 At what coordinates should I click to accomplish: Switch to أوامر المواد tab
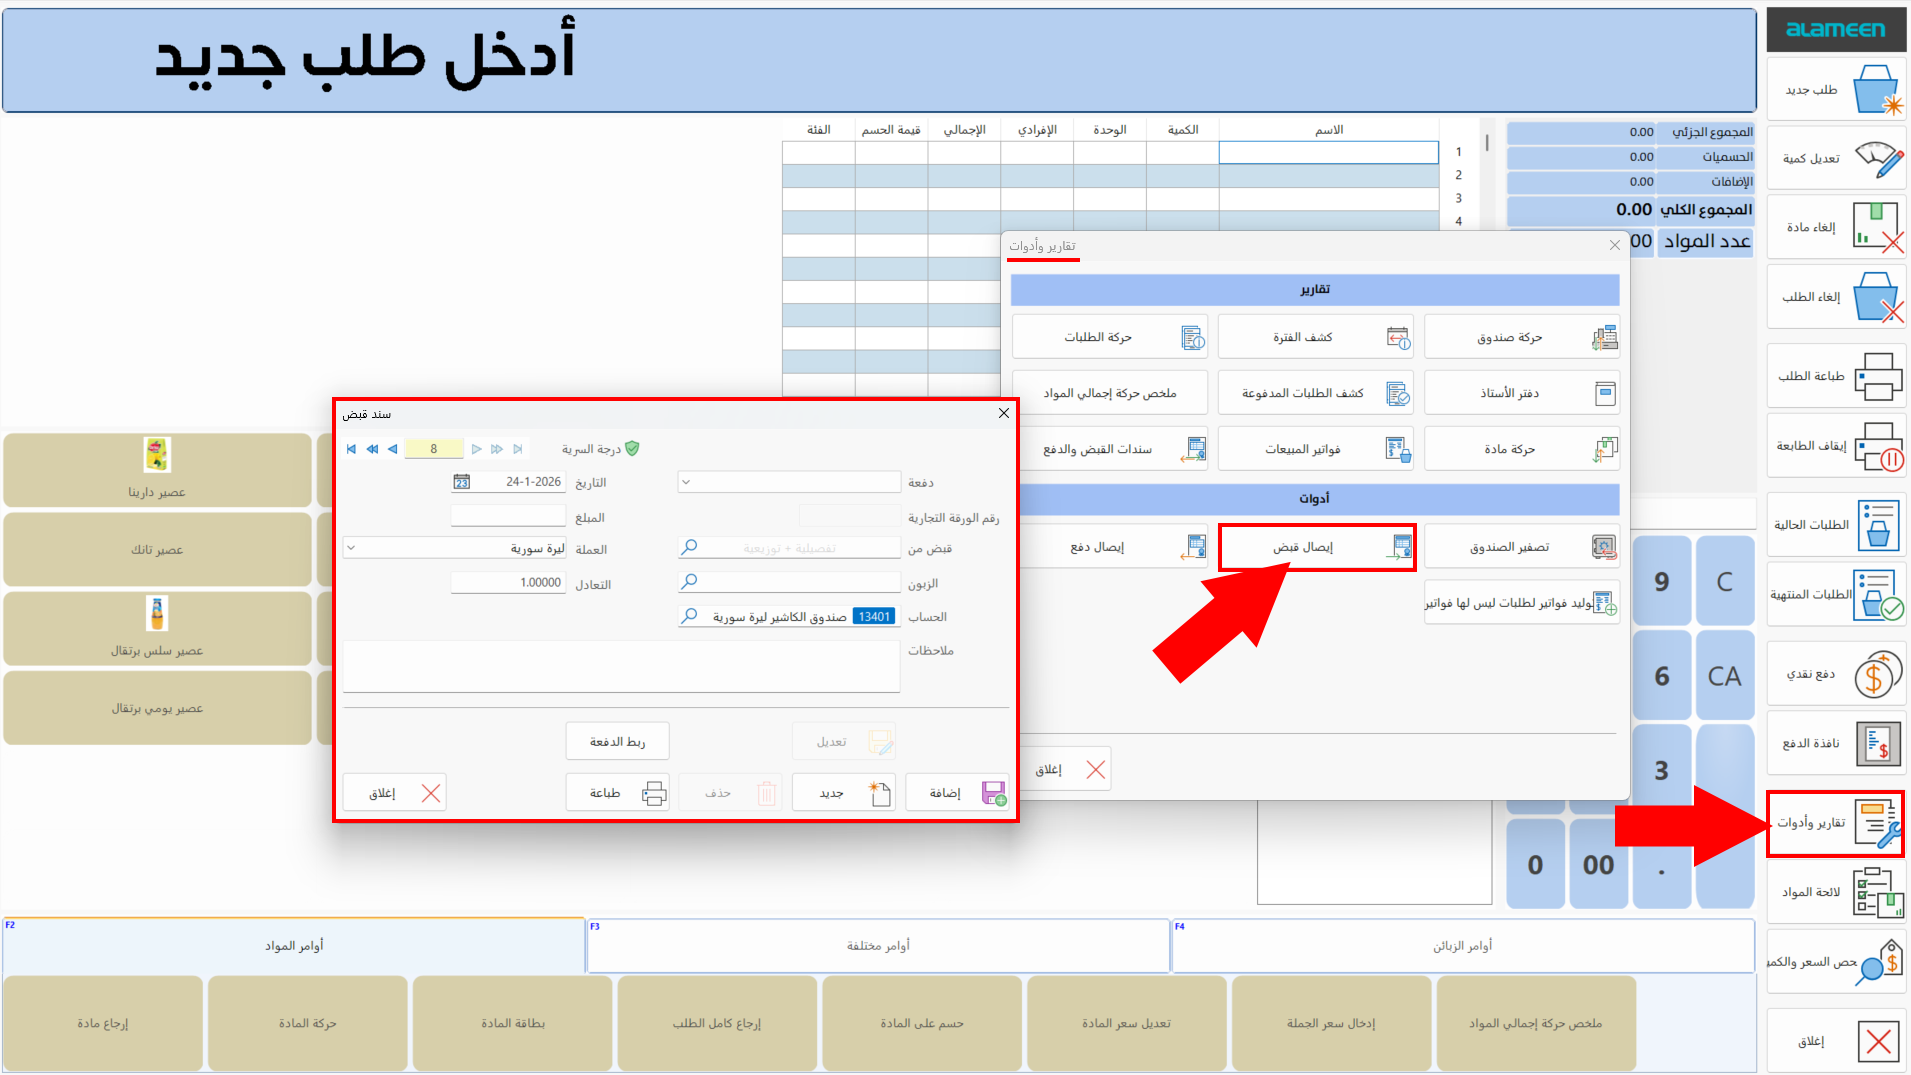point(294,945)
